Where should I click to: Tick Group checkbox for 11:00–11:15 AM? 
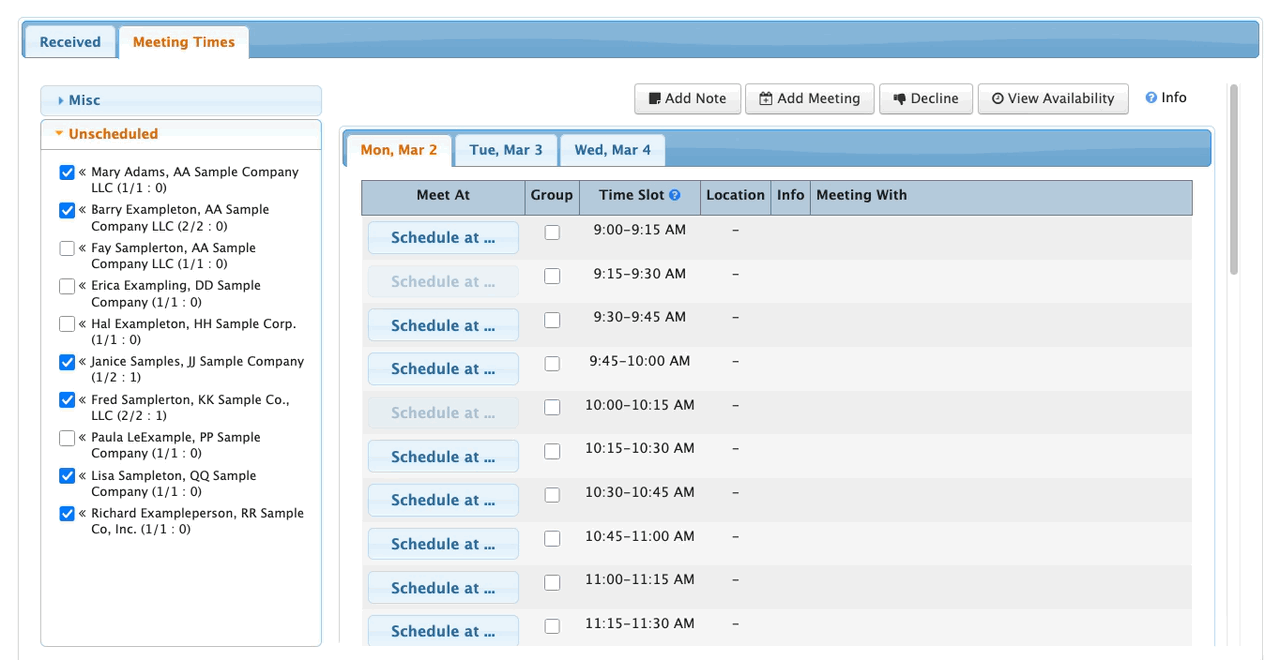552,582
